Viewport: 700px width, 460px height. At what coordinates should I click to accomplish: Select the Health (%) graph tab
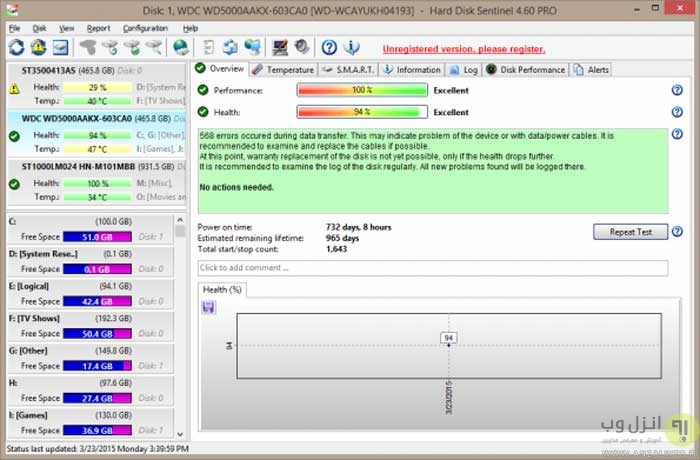222,290
